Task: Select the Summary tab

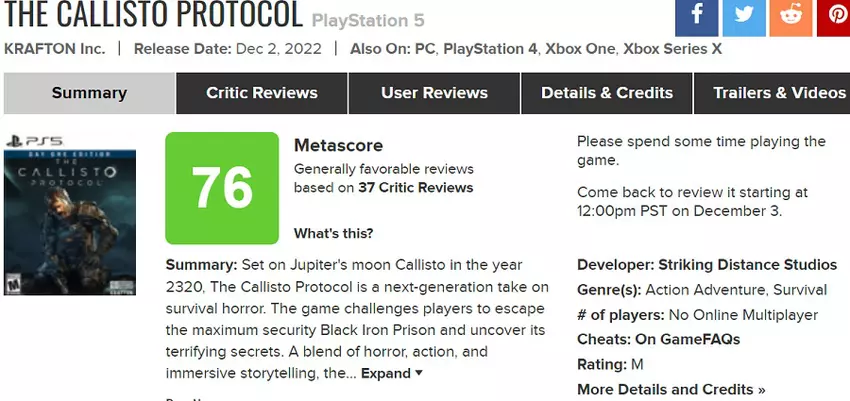Action: [x=89, y=93]
